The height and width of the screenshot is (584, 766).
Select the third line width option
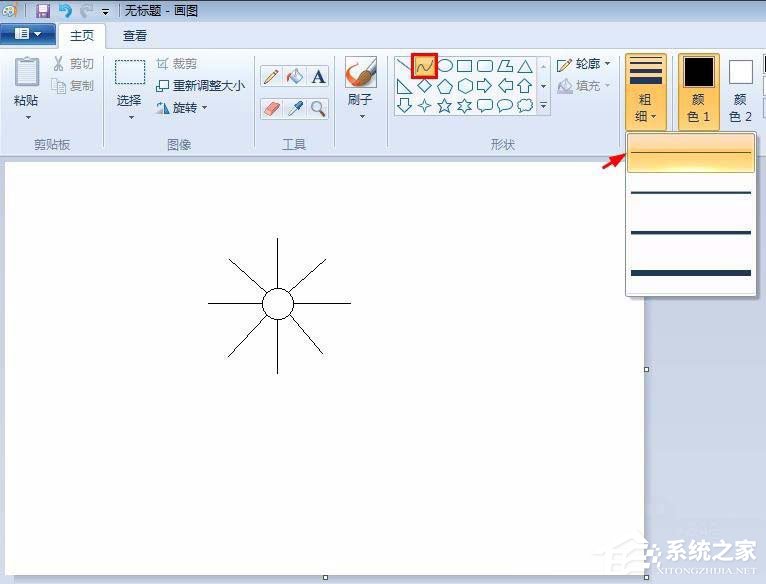tap(691, 233)
